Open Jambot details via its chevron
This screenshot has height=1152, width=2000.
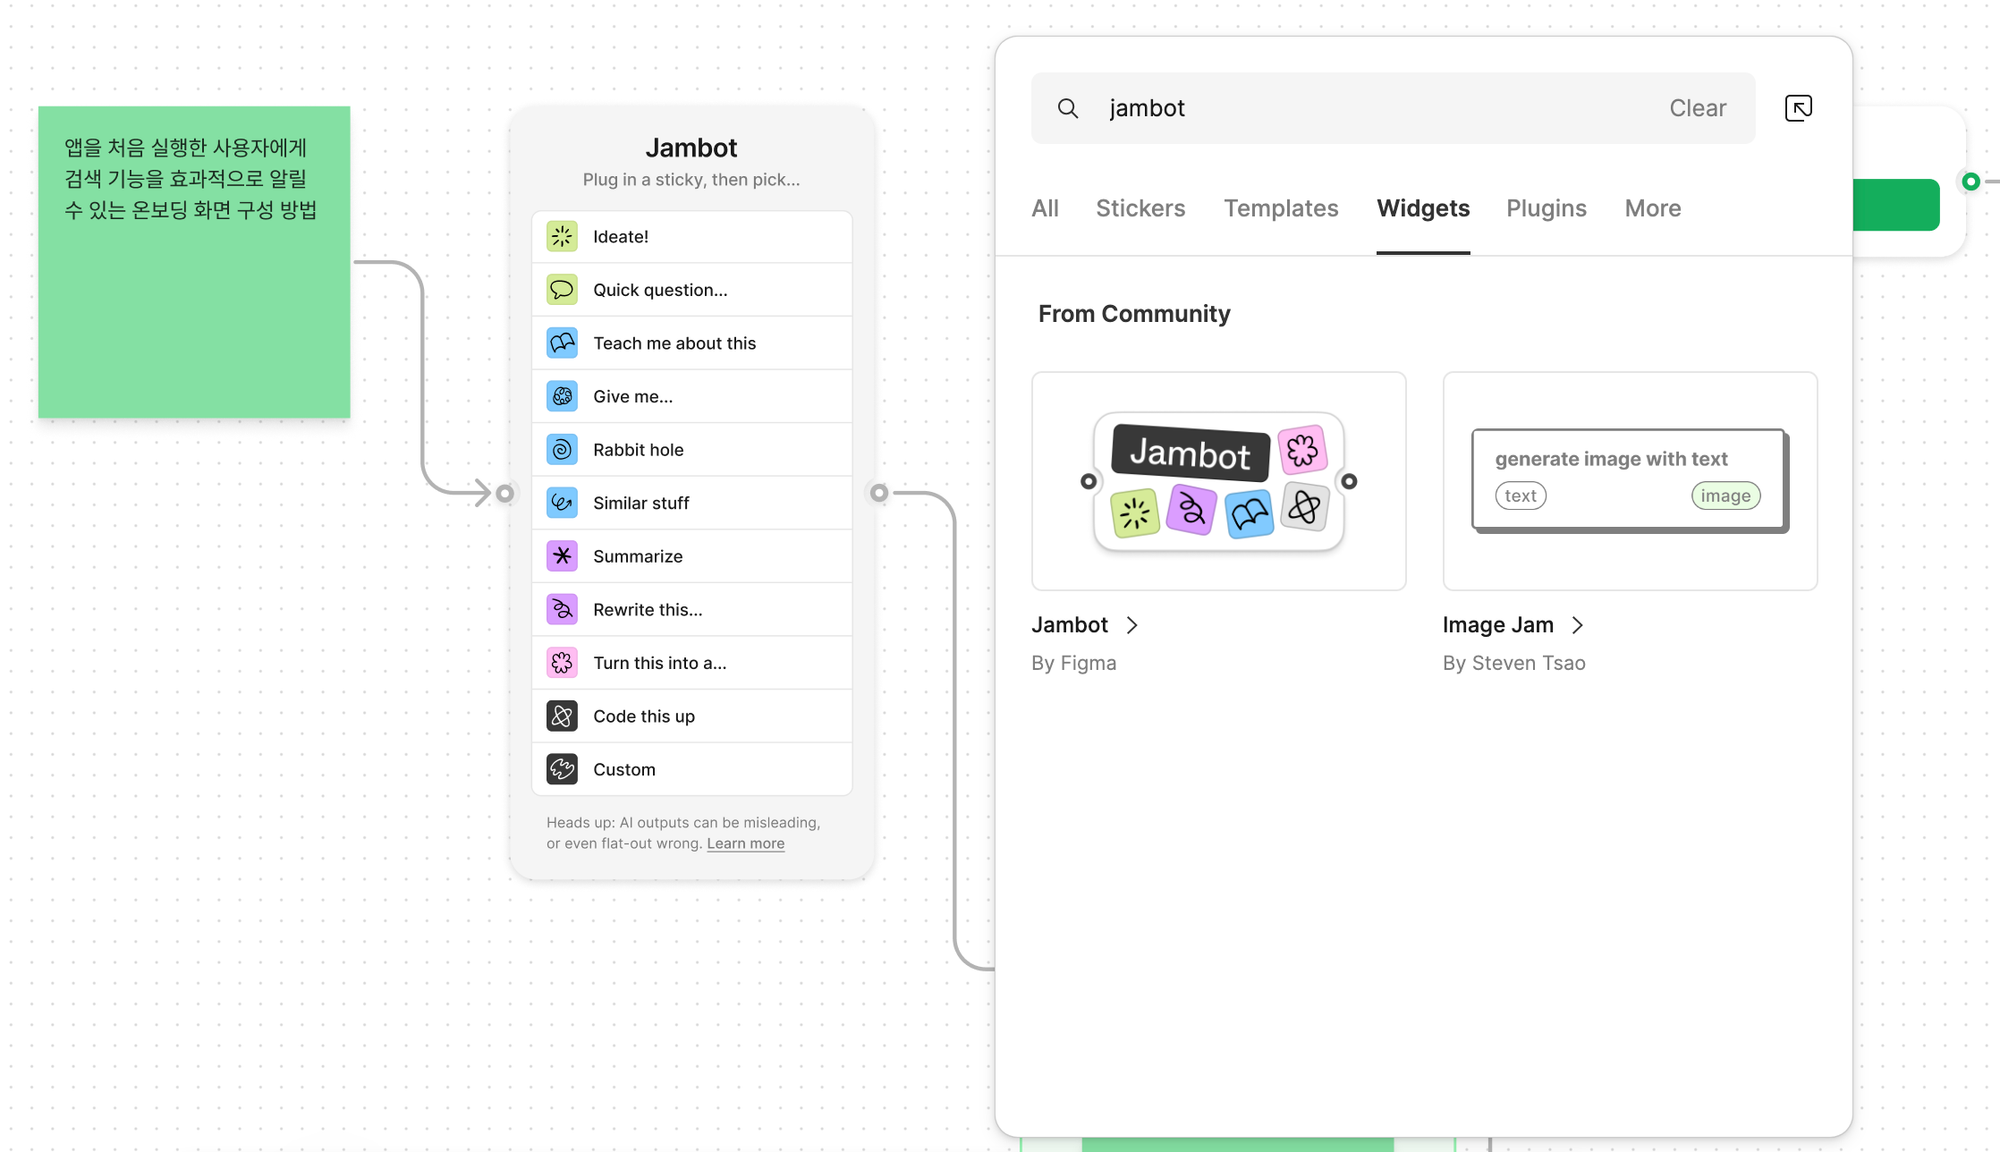tap(1132, 625)
